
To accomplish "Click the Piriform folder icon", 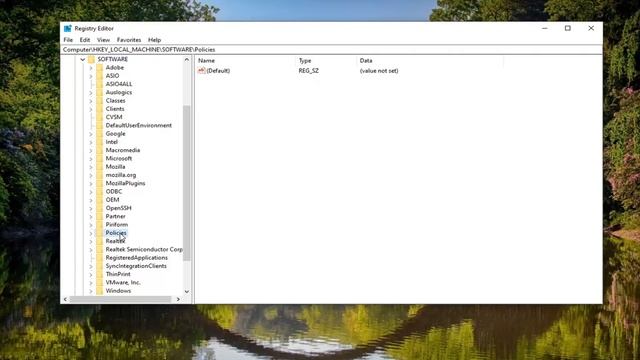I will point(100,224).
